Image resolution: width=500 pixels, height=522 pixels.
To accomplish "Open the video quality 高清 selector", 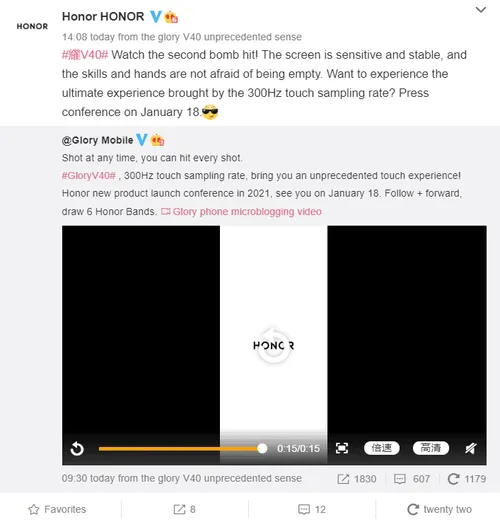I will click(431, 448).
